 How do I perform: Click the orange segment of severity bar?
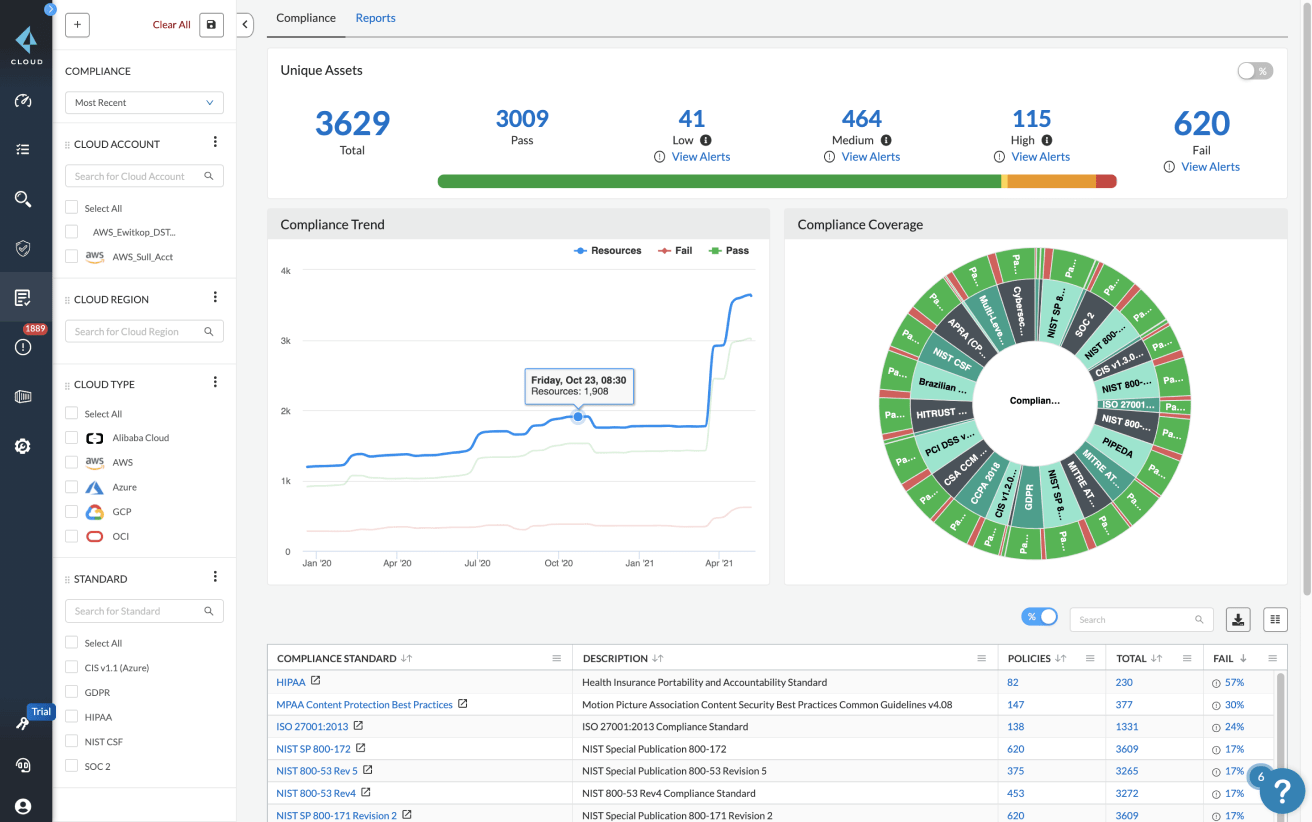[x=1050, y=182]
